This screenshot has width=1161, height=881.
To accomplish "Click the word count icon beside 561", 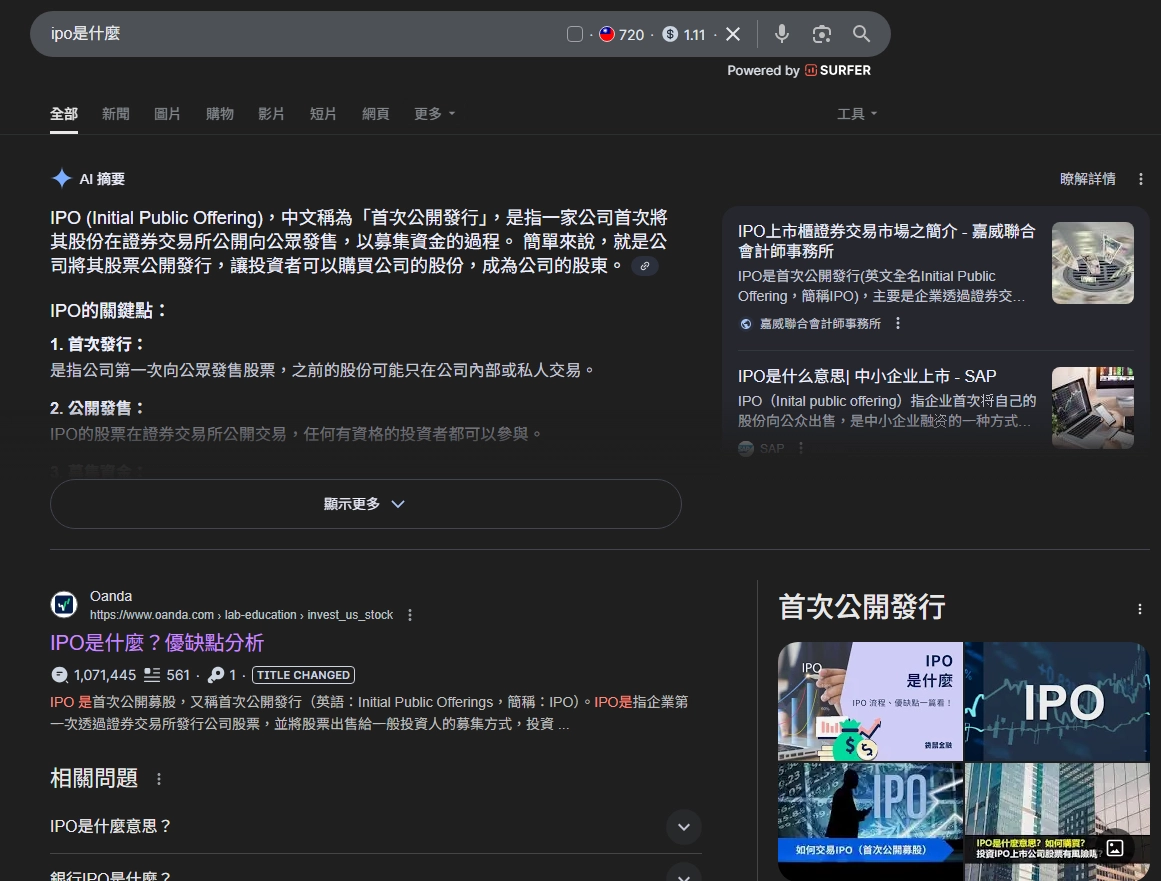I will tap(152, 675).
